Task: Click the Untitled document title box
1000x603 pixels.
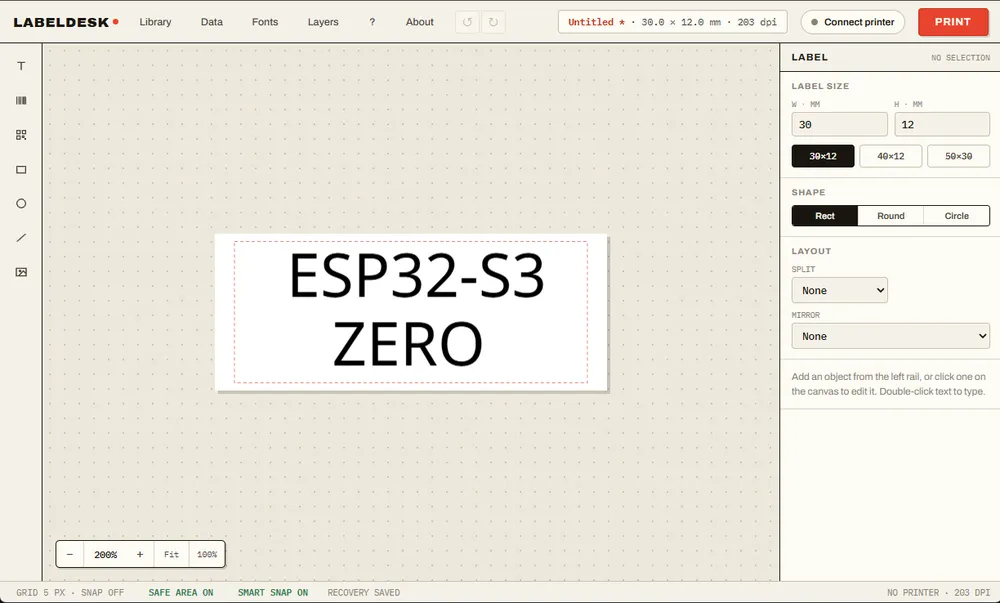Action: click(672, 22)
